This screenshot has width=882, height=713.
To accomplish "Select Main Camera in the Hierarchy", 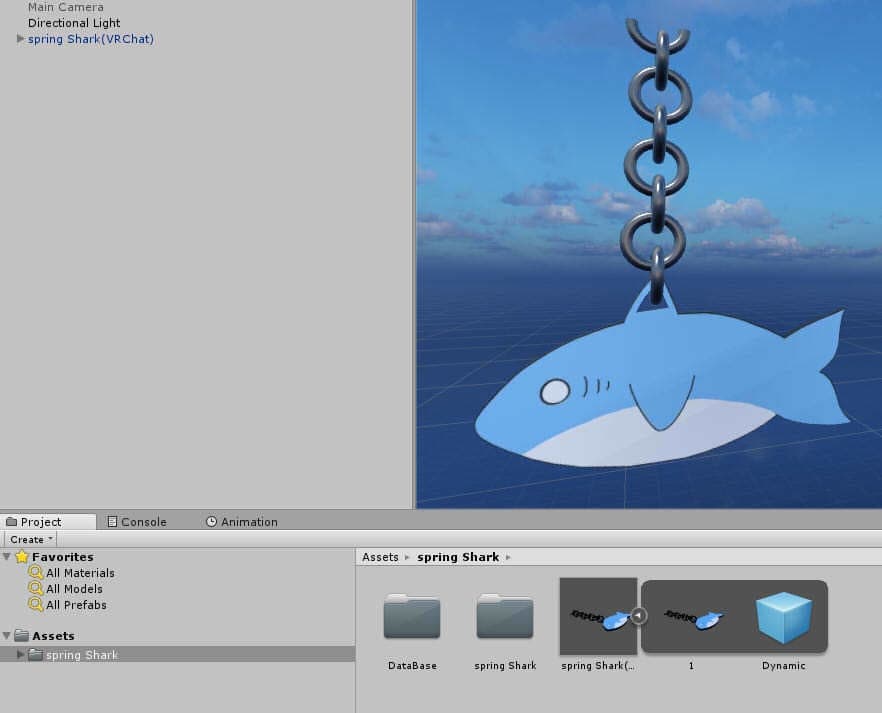I will 65,7.
